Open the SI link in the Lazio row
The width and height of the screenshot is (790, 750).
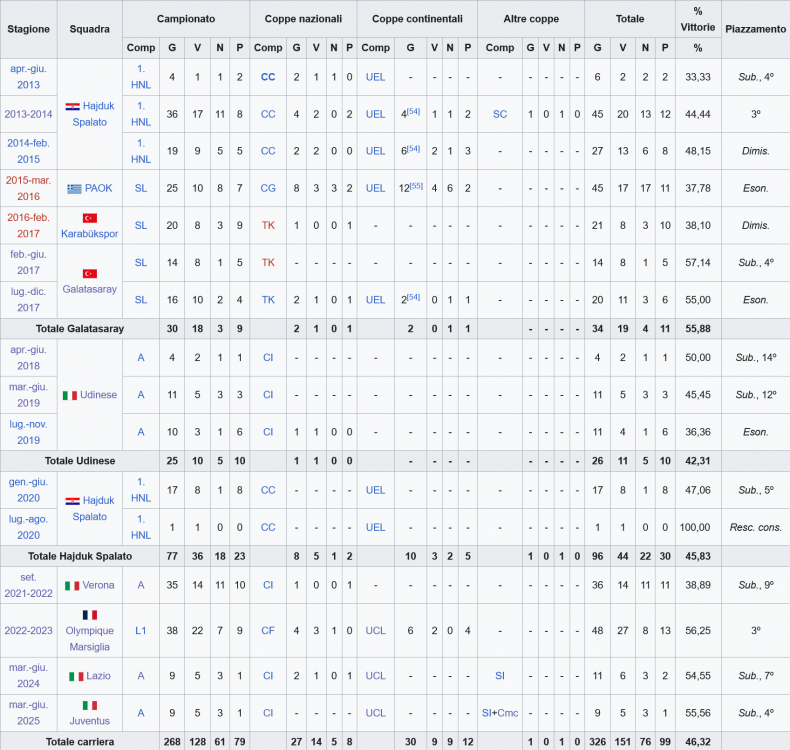point(500,676)
